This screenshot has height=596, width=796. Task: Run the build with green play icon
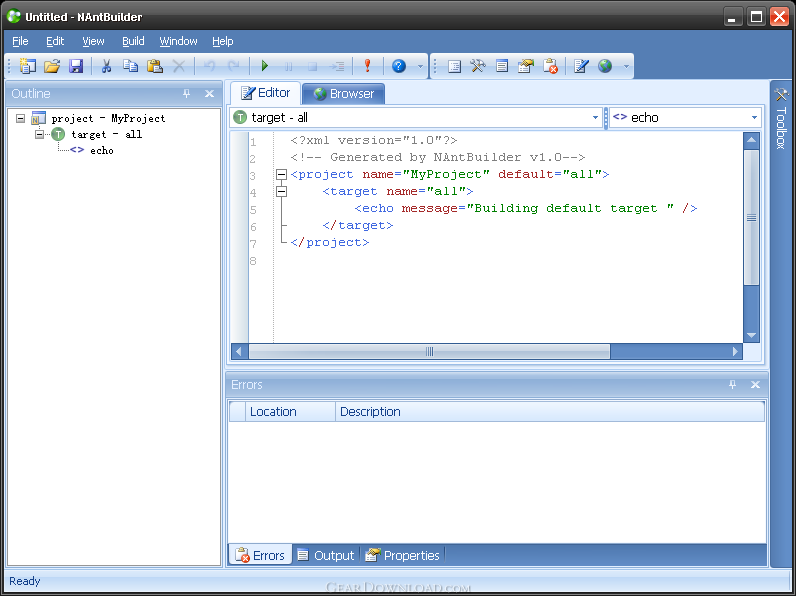click(264, 66)
